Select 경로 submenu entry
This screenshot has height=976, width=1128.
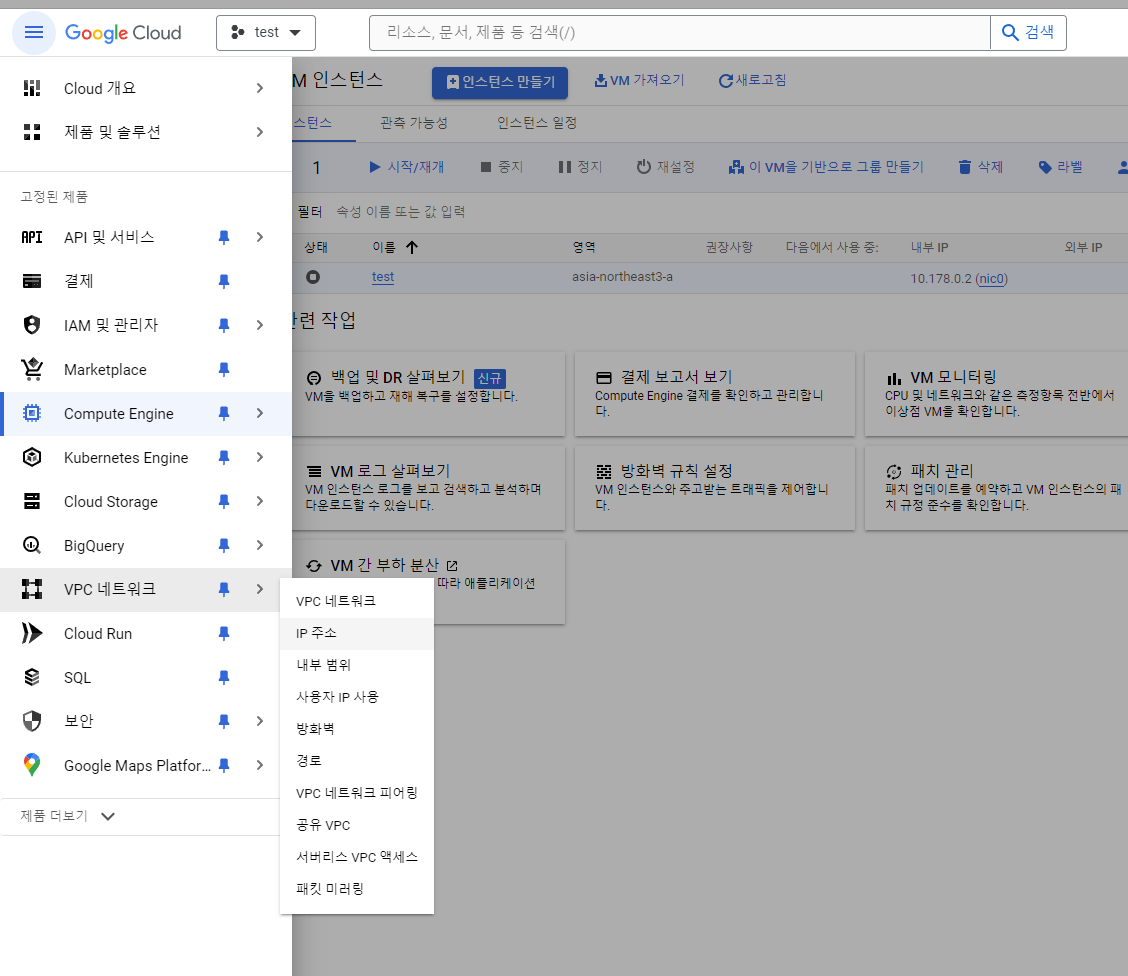357,761
